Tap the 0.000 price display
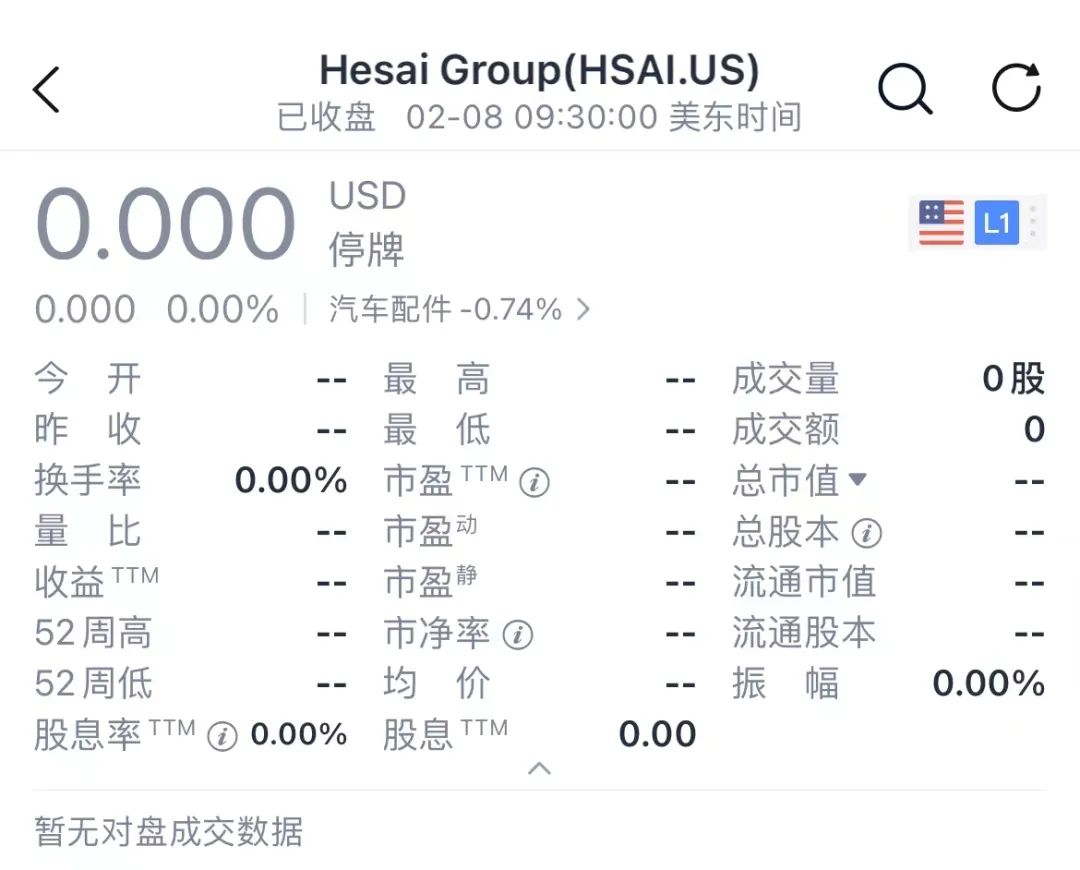1080x870 pixels. pyautogui.click(x=165, y=223)
